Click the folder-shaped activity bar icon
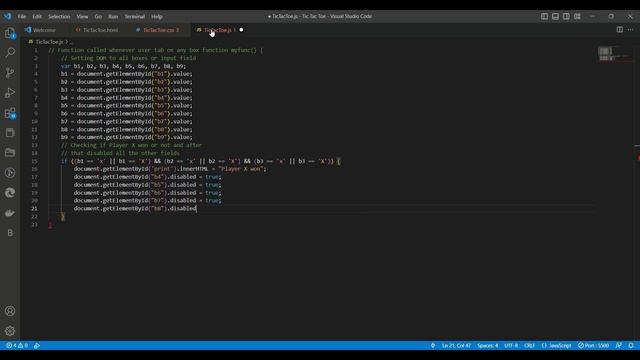Image resolution: width=640 pixels, height=360 pixels. (x=10, y=153)
